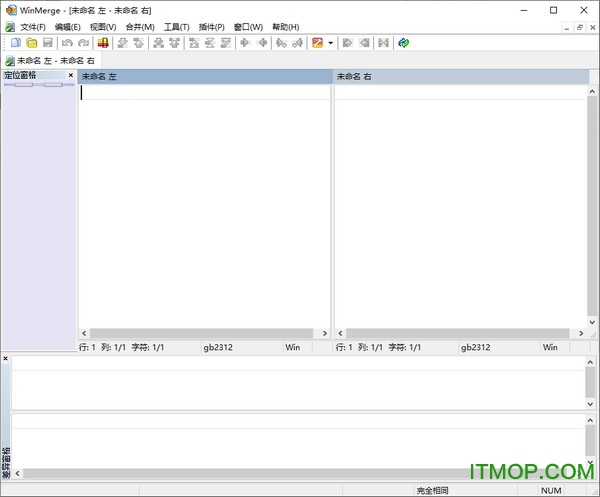Click WinMerge app icon in title bar
This screenshot has height=497, width=600.
(11, 10)
